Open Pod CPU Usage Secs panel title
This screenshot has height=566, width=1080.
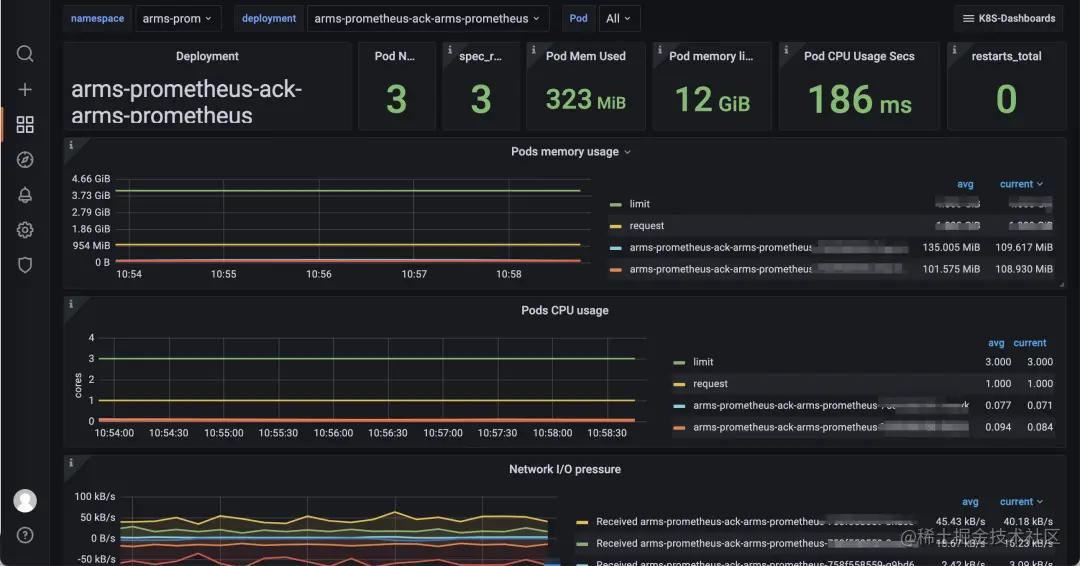[859, 56]
